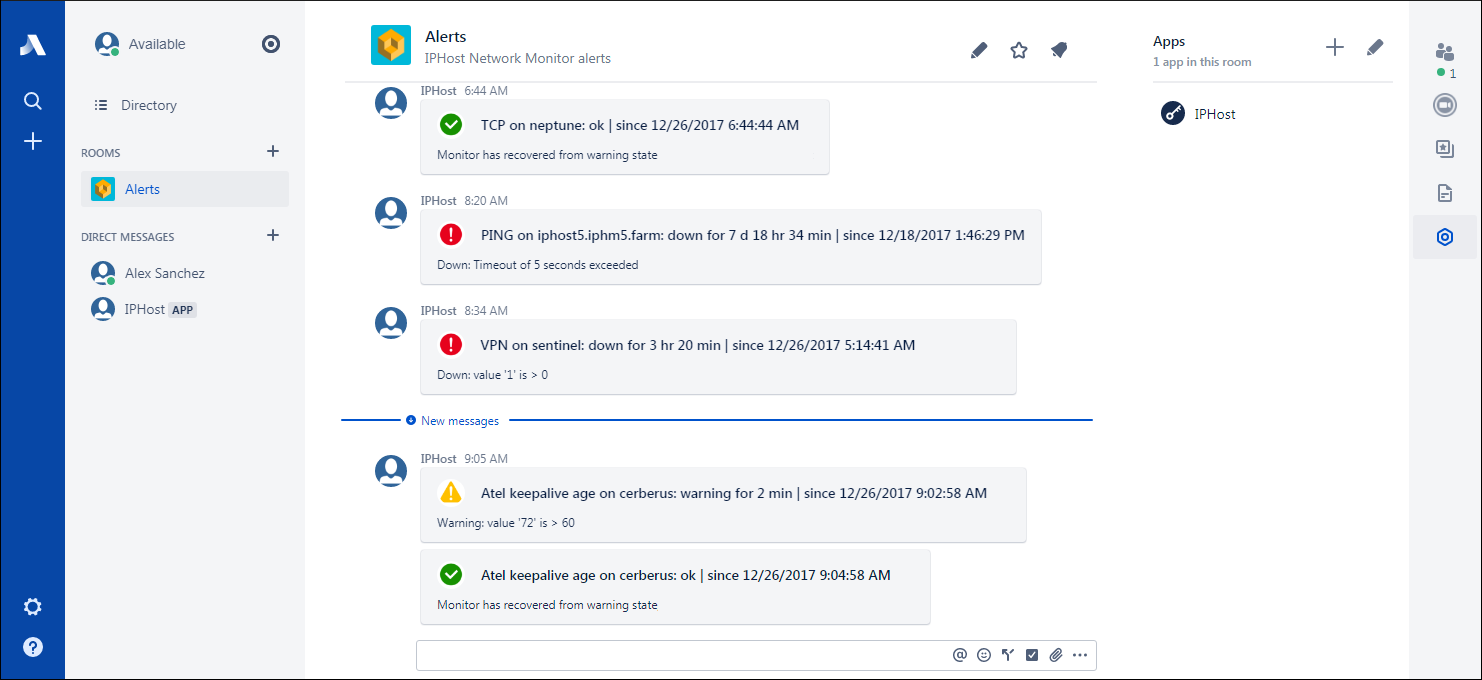The height and width of the screenshot is (680, 1482).
Task: Edit apps with pencil icon
Action: pos(1375,47)
